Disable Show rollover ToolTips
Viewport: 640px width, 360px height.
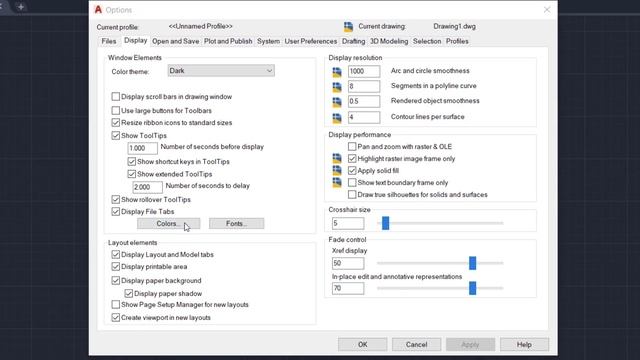(116, 200)
